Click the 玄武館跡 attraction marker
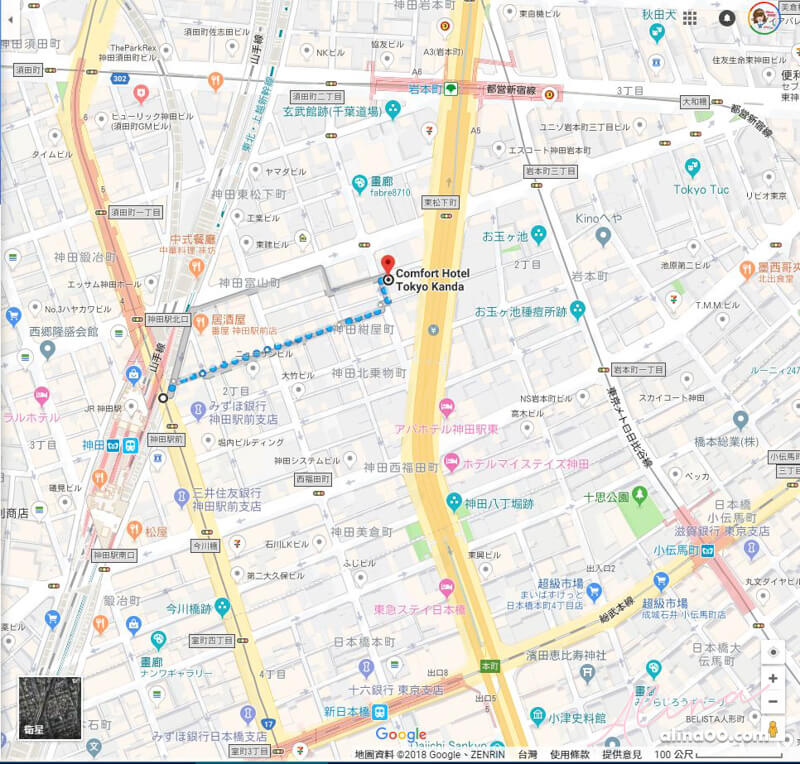 click(392, 109)
